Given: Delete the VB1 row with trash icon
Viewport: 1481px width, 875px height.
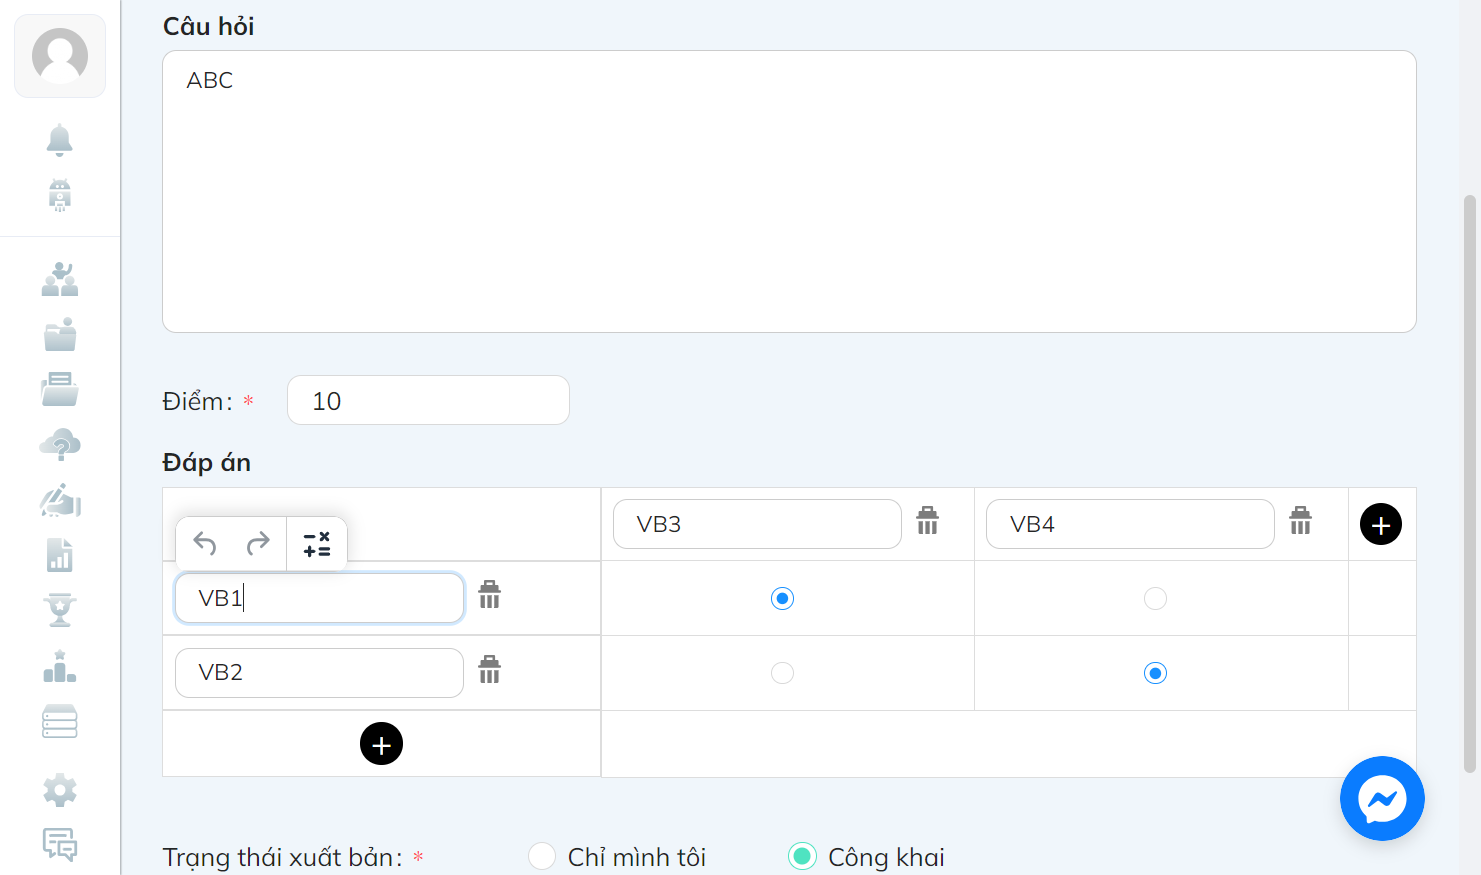Looking at the screenshot, I should coord(489,594).
